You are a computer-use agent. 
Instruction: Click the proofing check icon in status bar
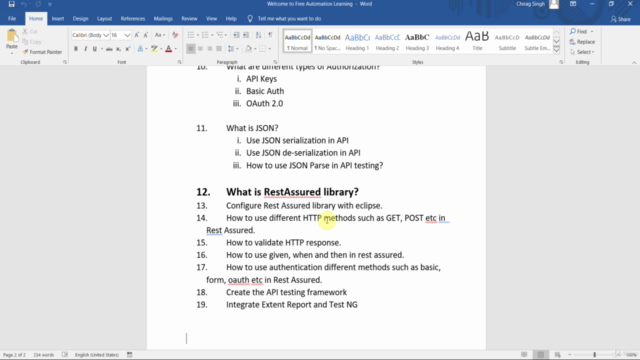pyautogui.click(x=65, y=355)
